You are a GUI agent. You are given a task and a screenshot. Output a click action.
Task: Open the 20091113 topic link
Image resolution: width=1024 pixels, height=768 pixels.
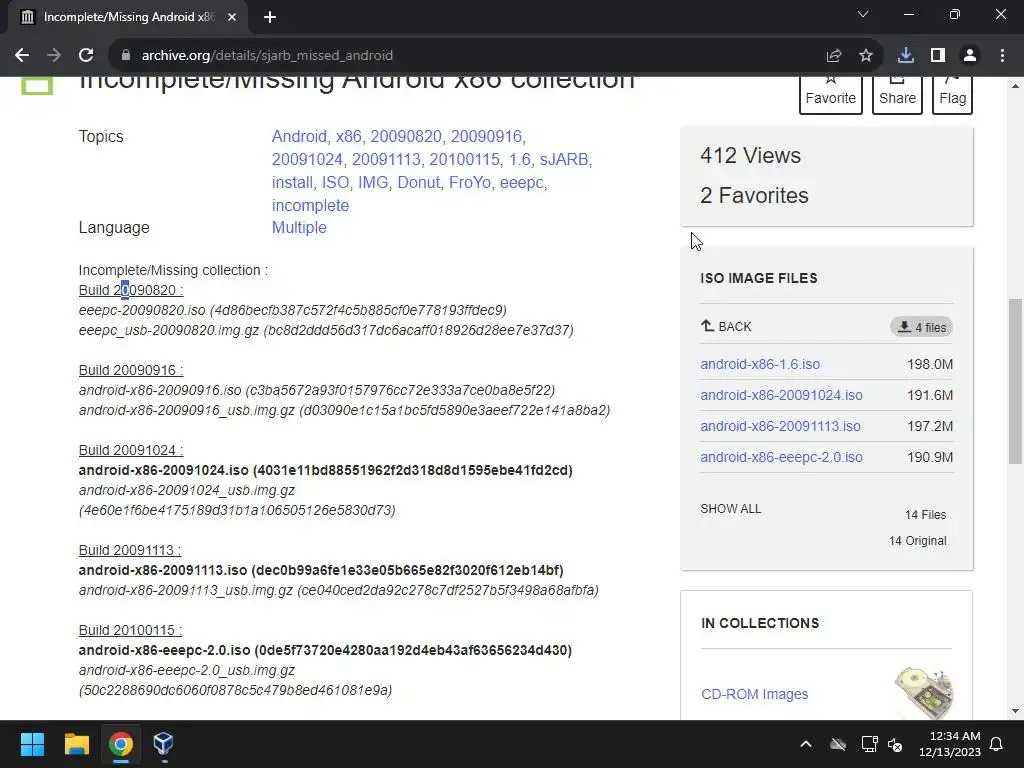point(387,159)
